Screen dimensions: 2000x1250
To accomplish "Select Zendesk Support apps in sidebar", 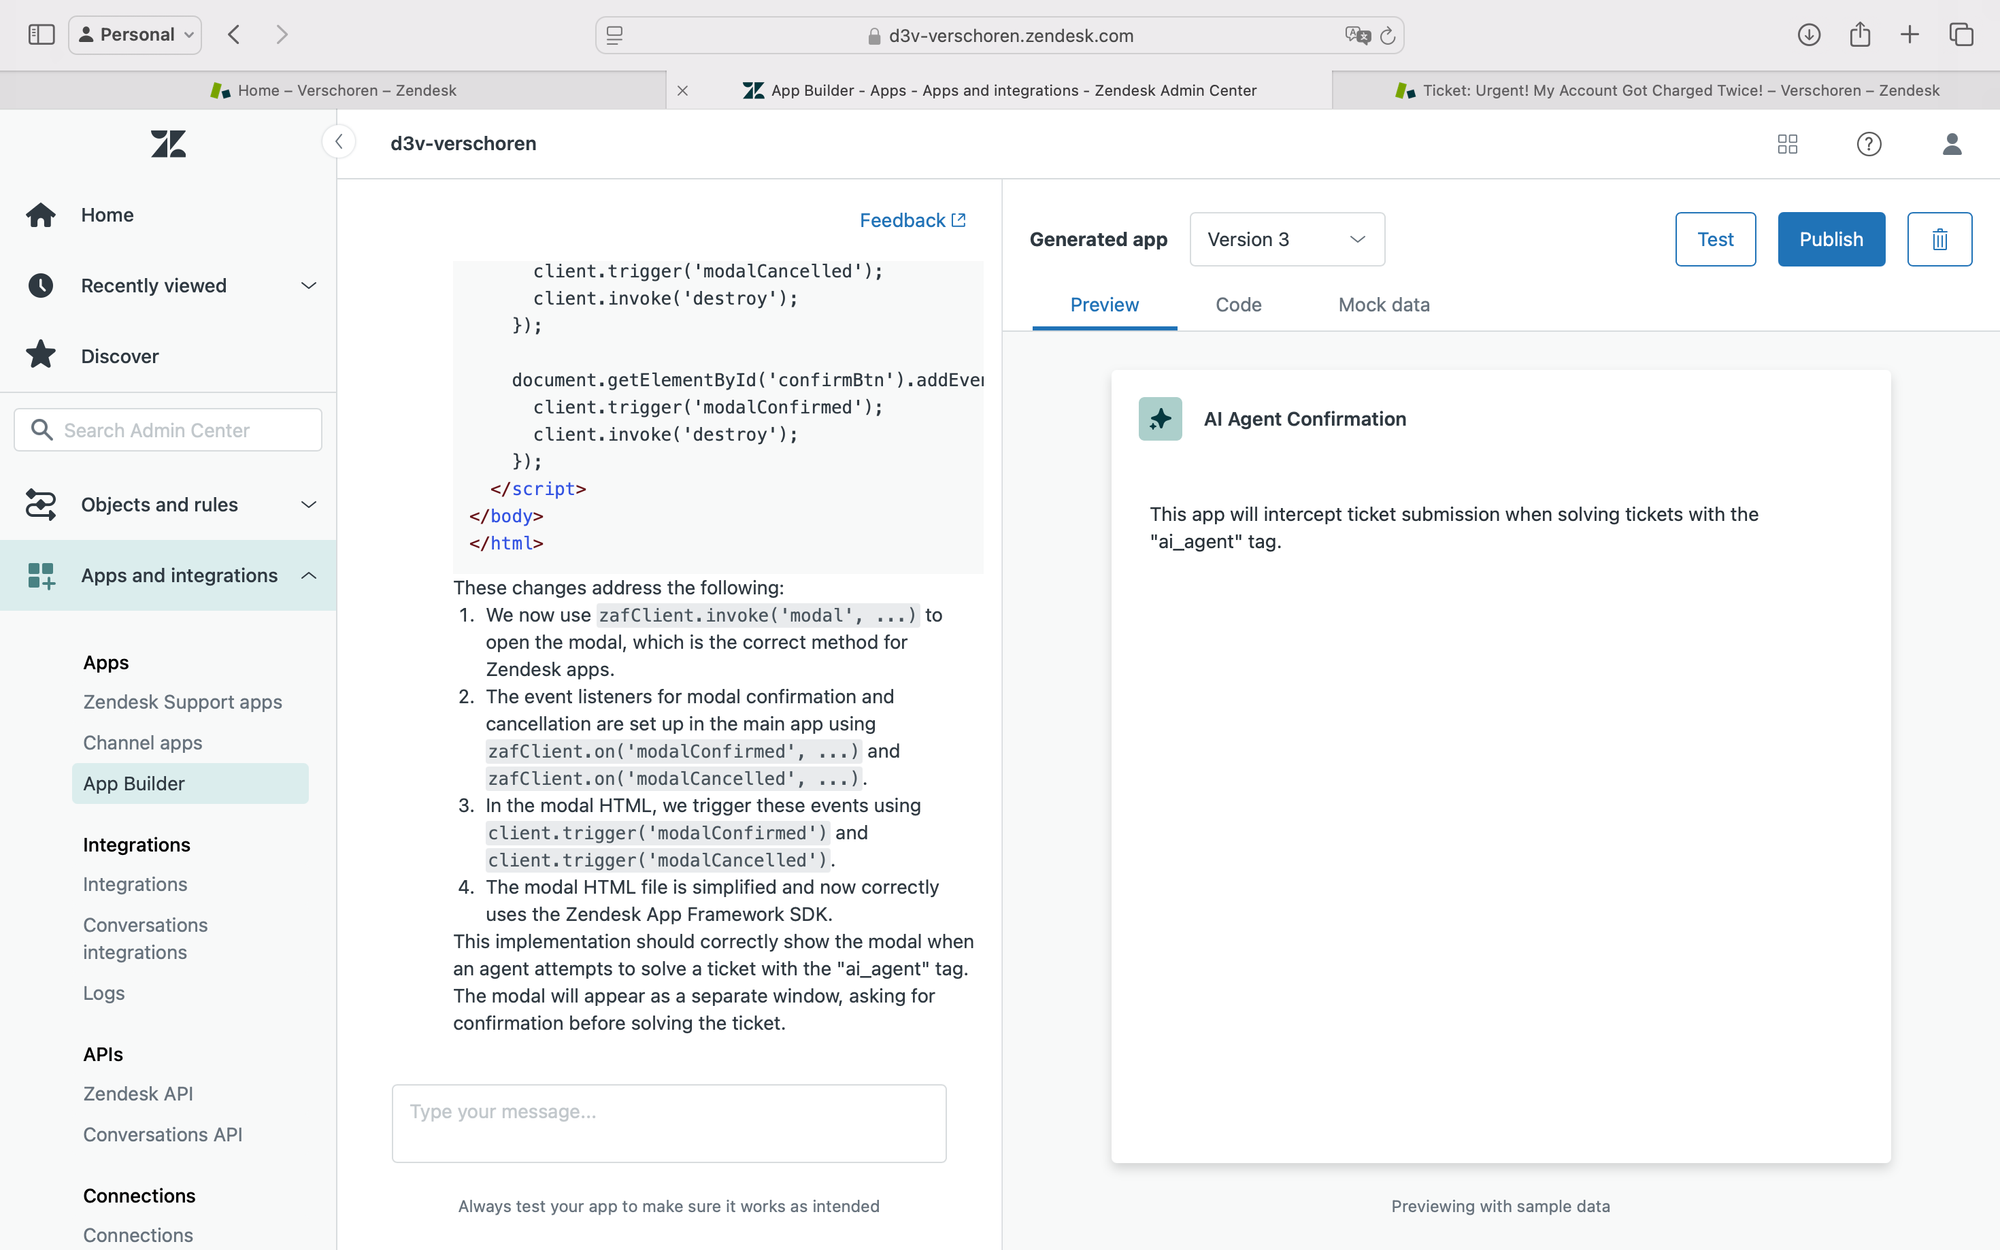I will coord(183,702).
